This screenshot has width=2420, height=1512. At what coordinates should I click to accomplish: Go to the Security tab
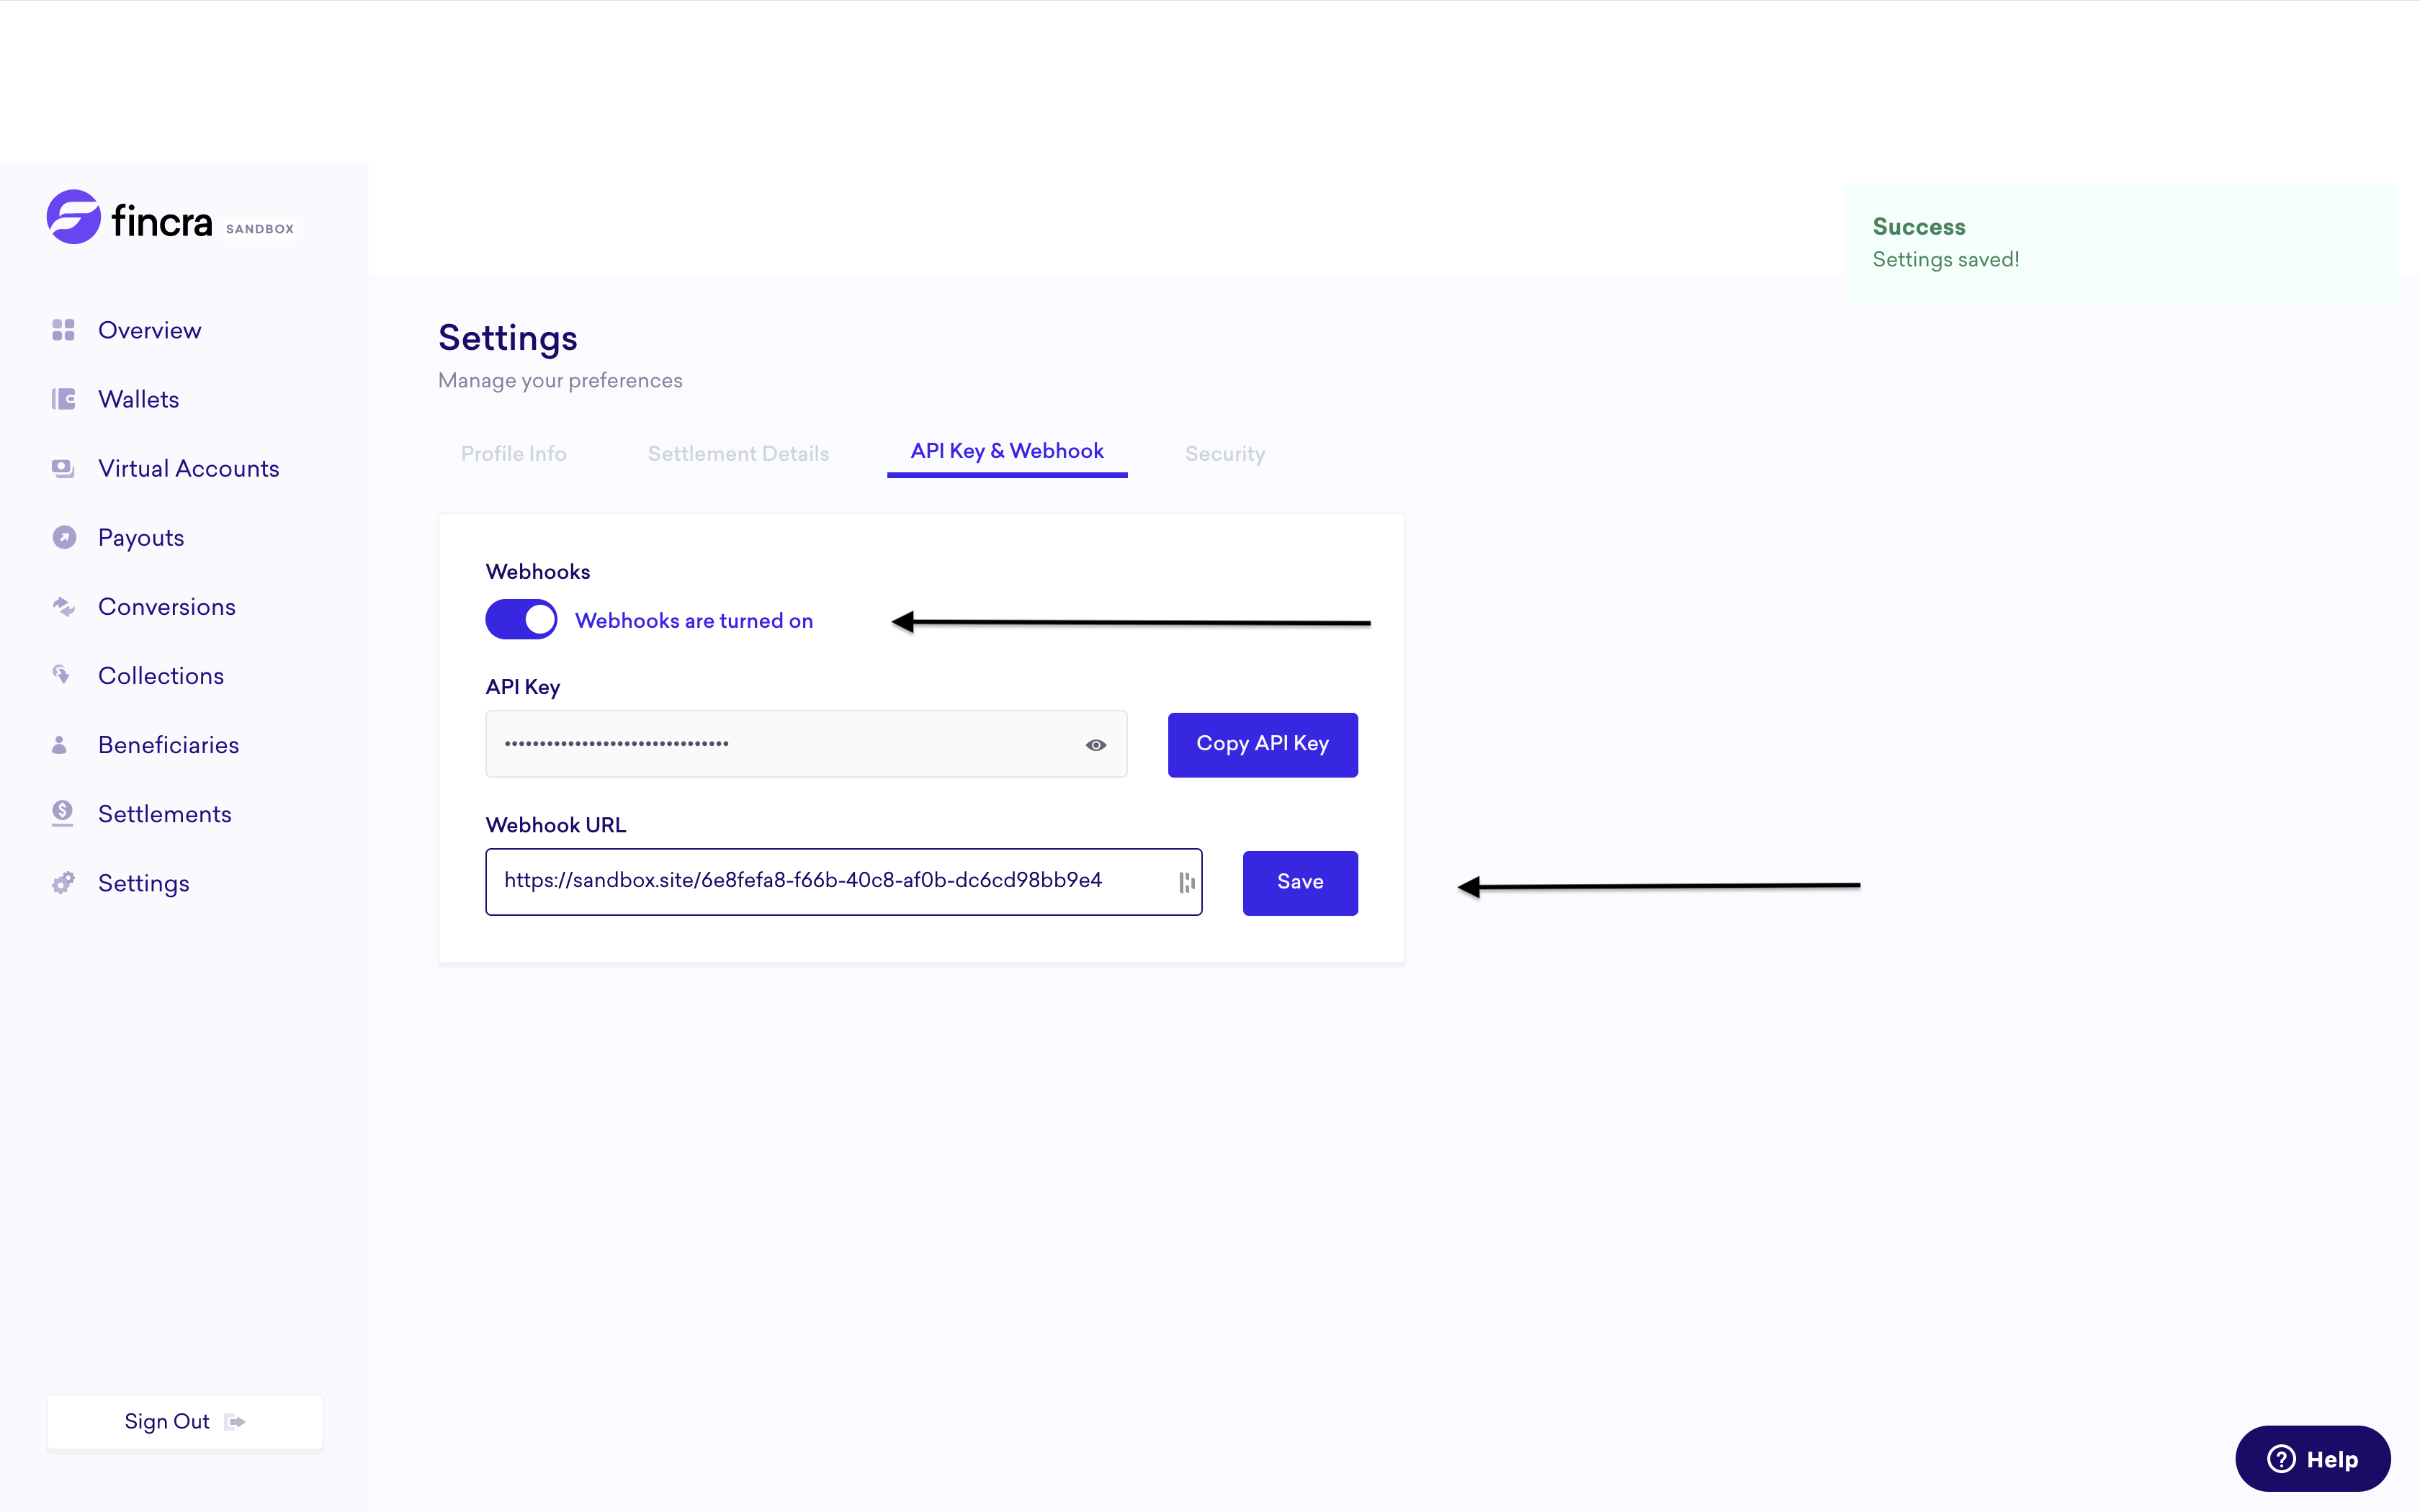[1225, 453]
